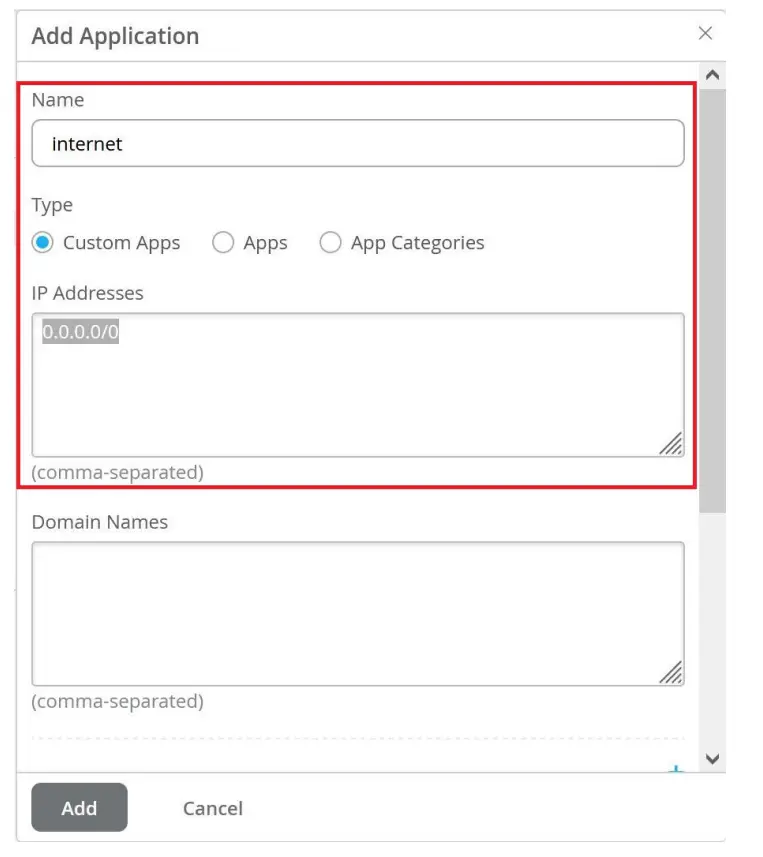Click the vertical scrollbar thumb
The image size is (763, 857).
click(712, 300)
